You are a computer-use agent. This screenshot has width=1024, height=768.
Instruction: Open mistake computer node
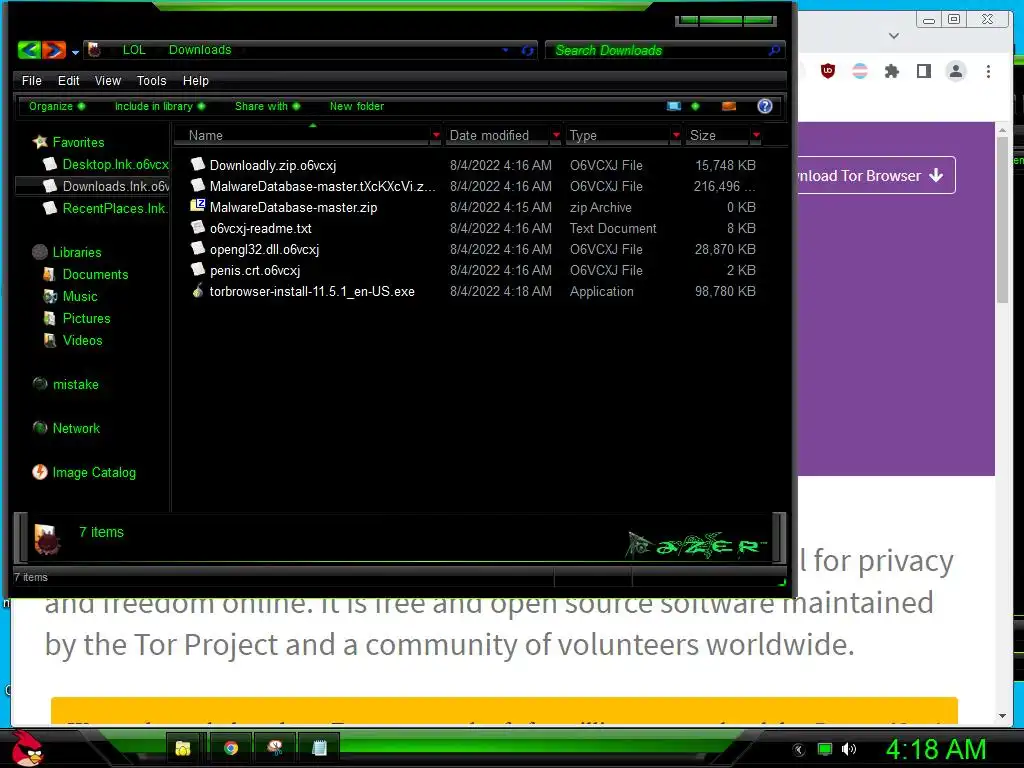[76, 385]
